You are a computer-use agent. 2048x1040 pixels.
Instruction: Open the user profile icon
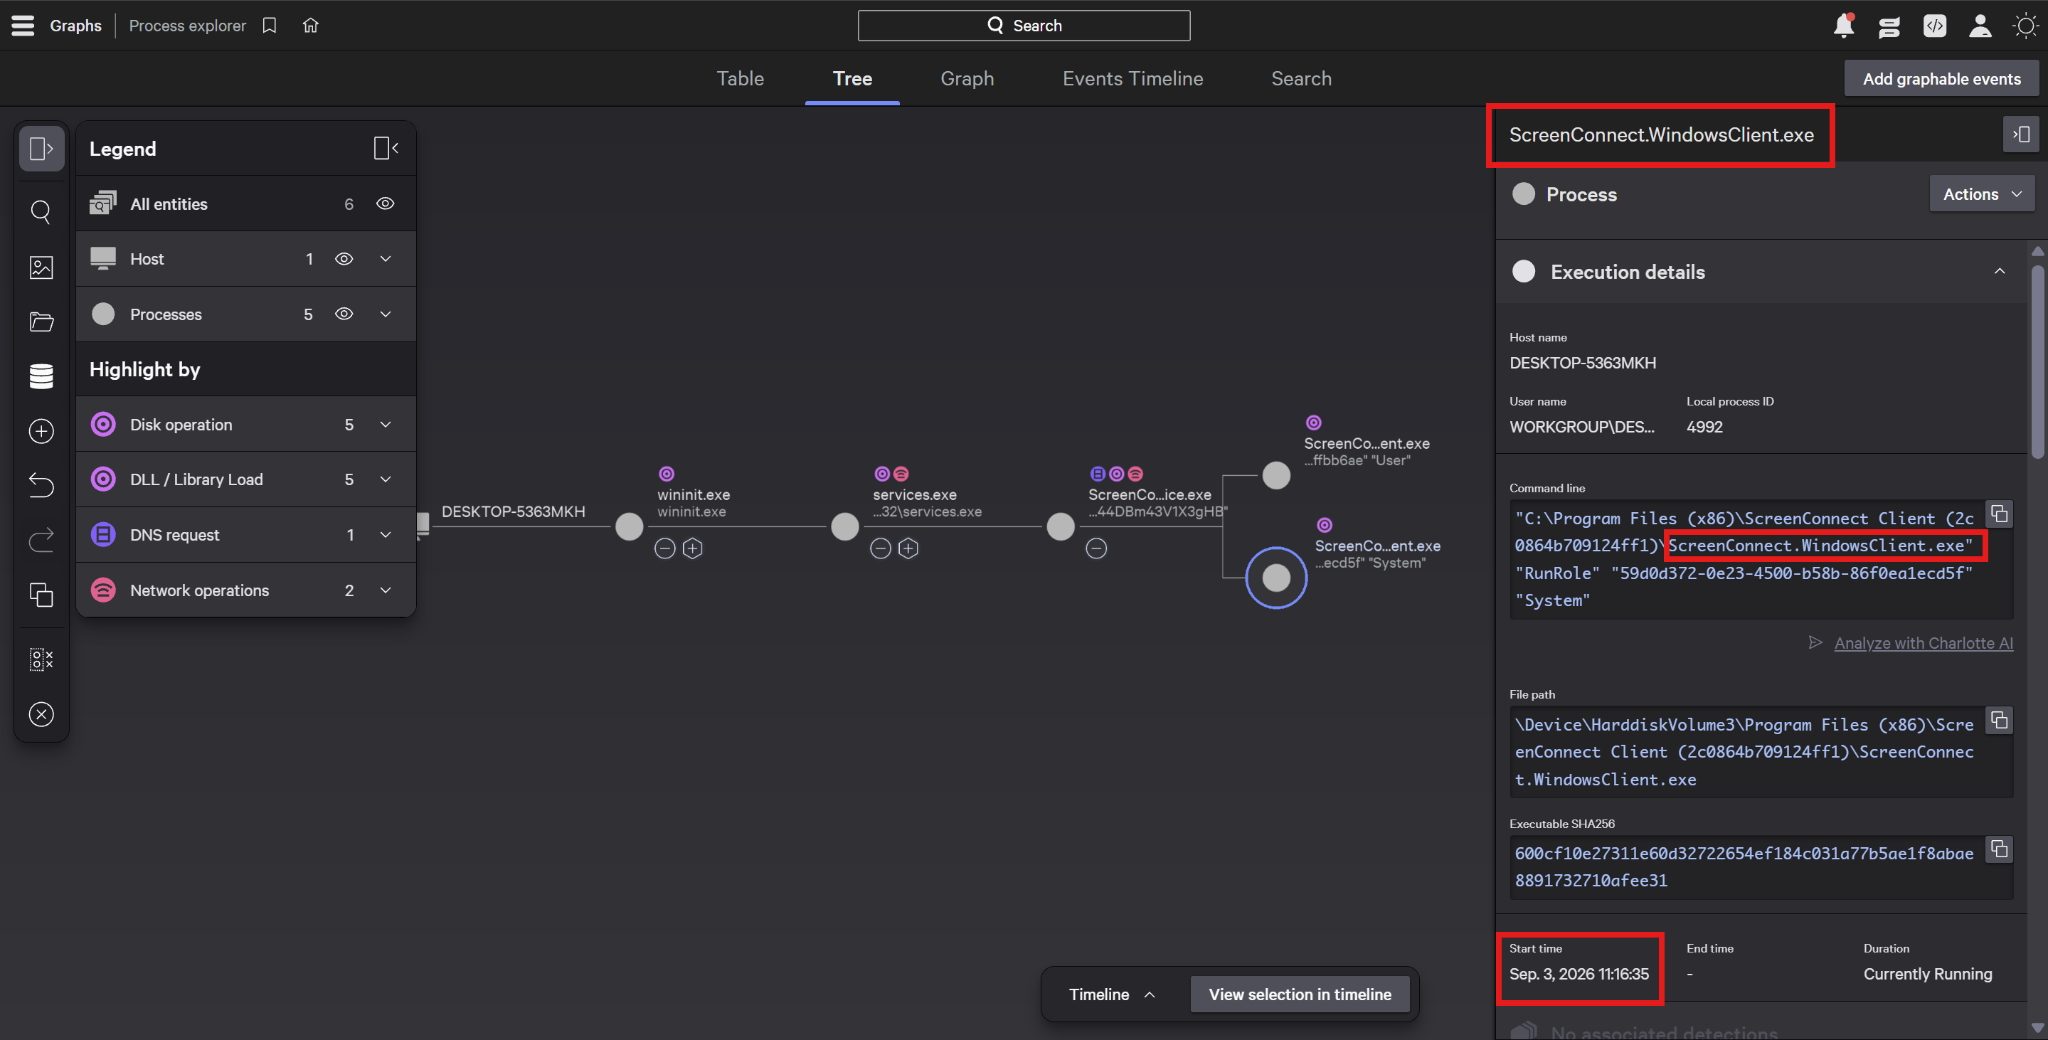[x=1980, y=26]
